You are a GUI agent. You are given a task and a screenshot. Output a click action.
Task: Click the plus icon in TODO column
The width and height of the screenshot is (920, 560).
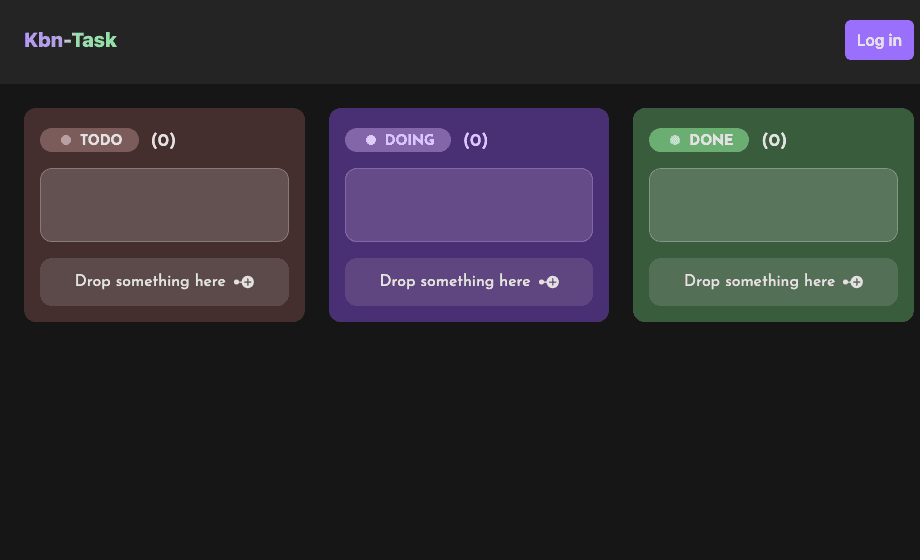coord(245,282)
